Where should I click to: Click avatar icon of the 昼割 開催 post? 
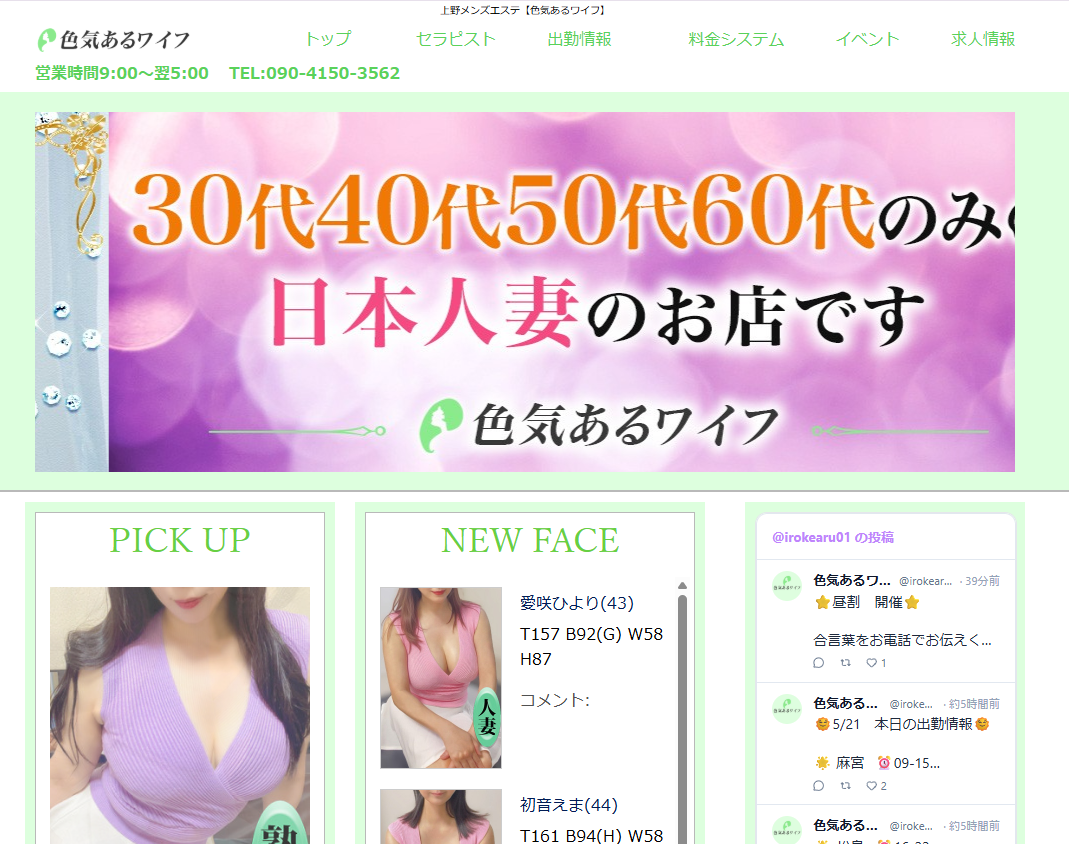(x=786, y=586)
